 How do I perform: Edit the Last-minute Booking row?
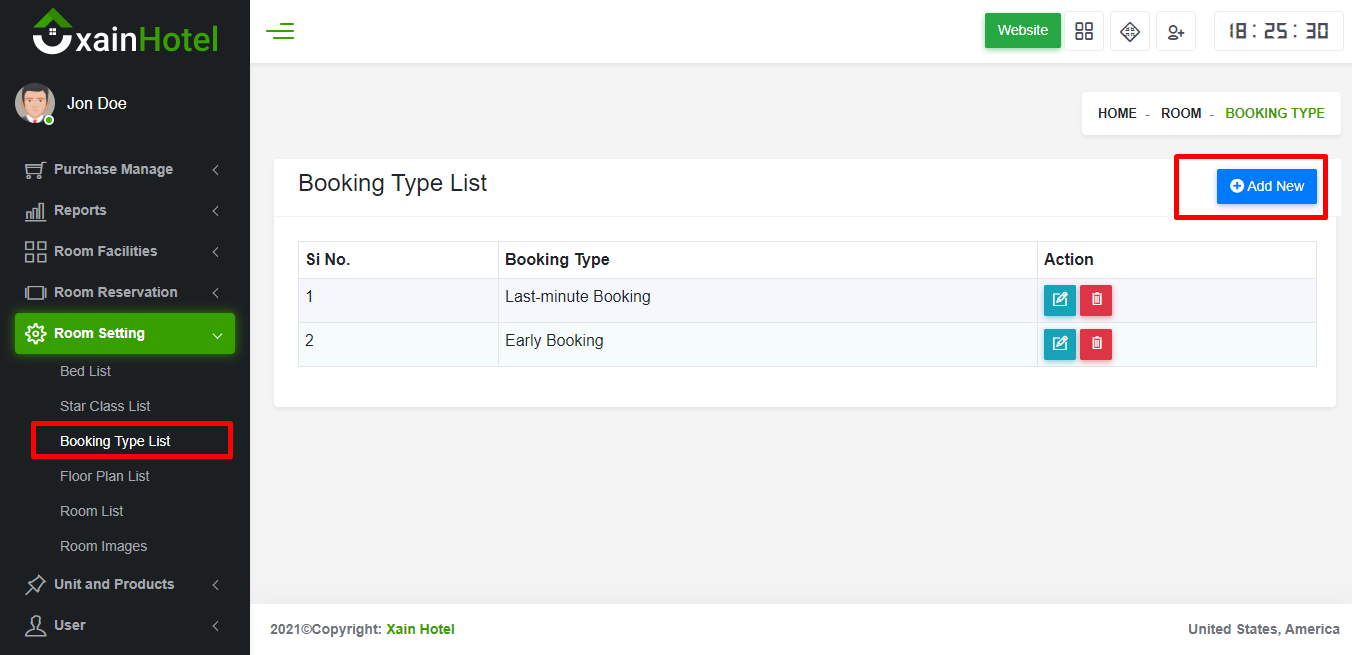(x=1060, y=300)
